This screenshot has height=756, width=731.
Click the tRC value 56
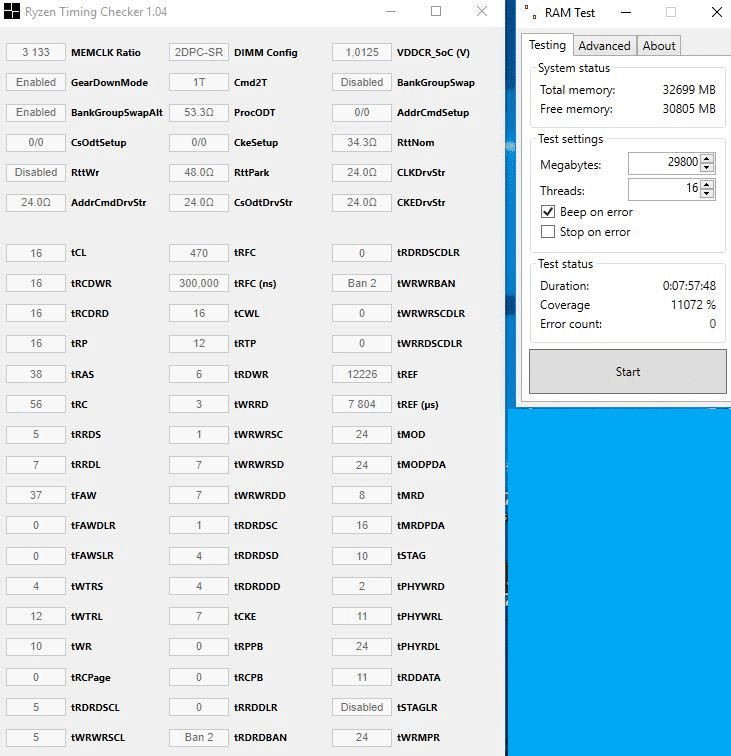36,404
